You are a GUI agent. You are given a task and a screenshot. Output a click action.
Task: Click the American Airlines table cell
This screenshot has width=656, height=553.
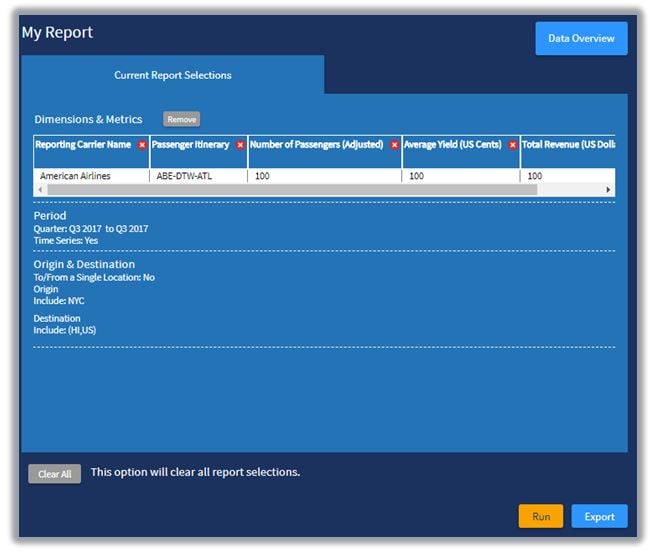[76, 176]
